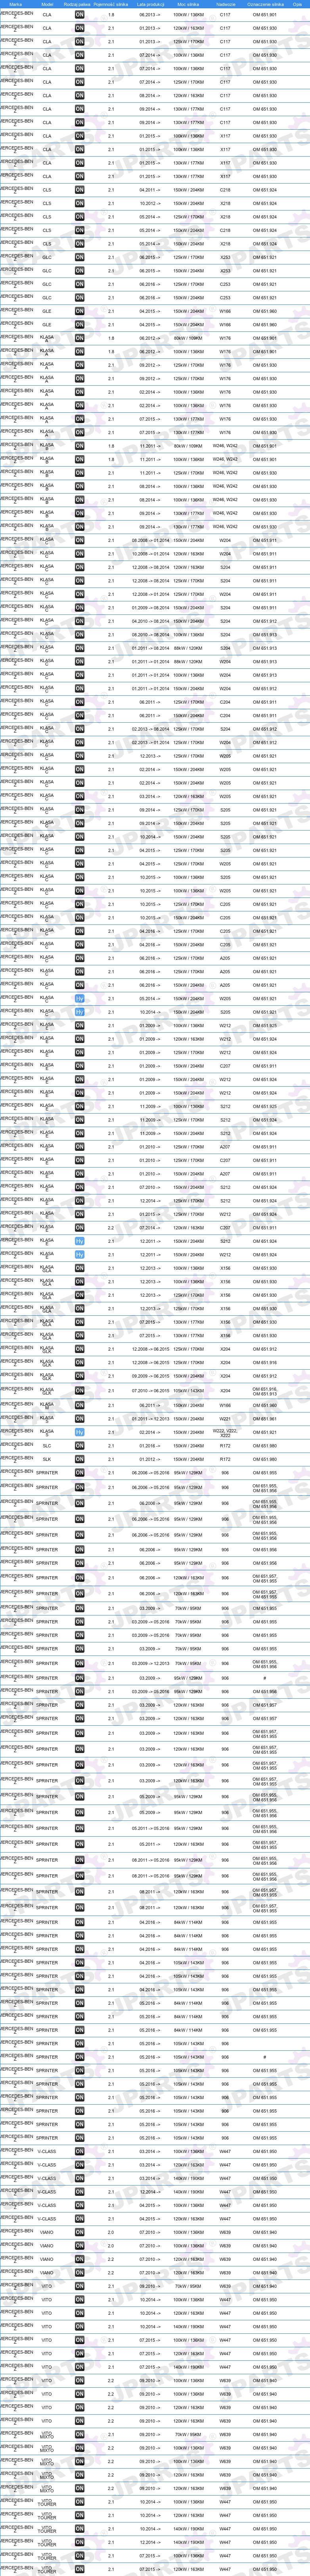Click ON diesel icon in CLA 1.8 row
The width and height of the screenshot is (310, 2576).
(80, 15)
